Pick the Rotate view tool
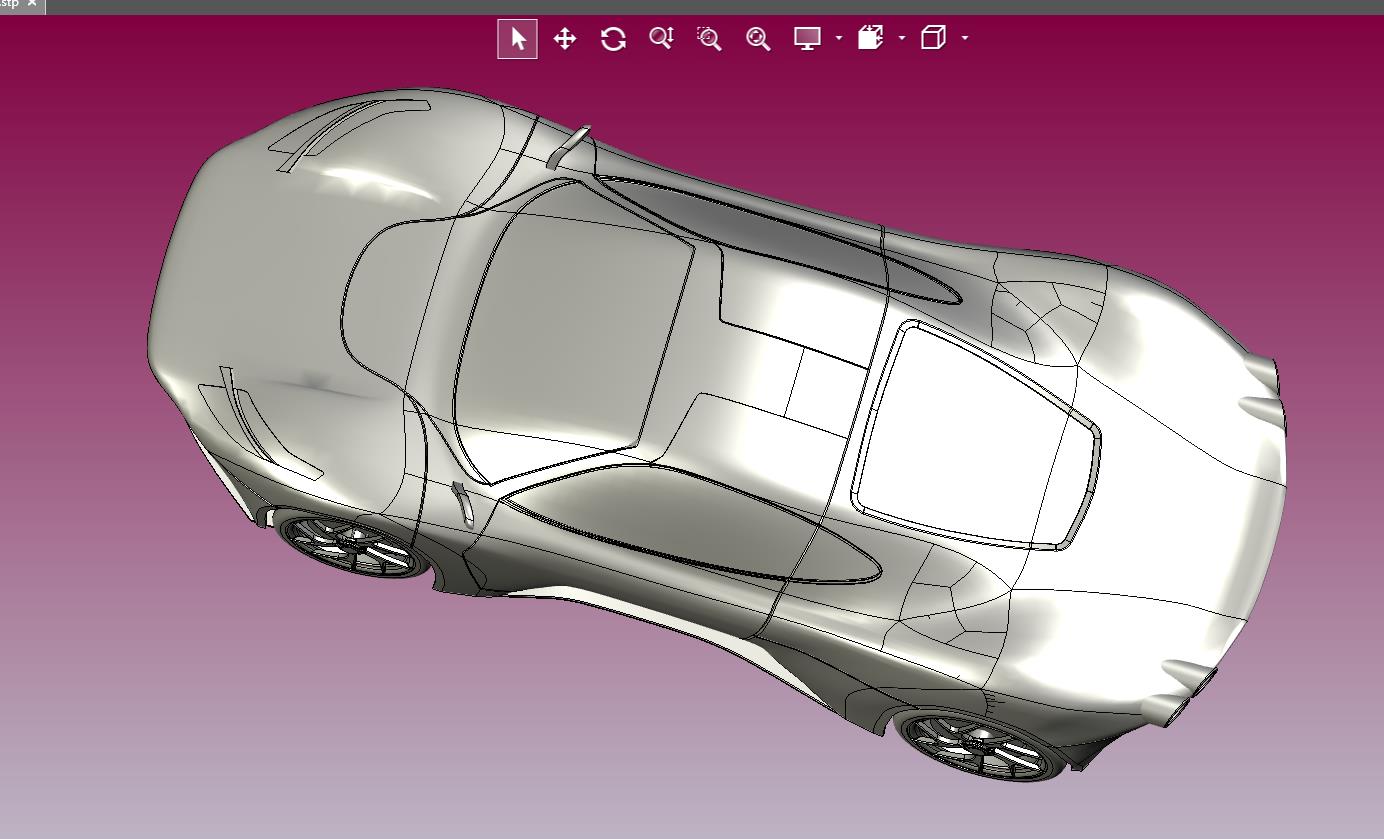Image resolution: width=1384 pixels, height=839 pixels. point(613,39)
